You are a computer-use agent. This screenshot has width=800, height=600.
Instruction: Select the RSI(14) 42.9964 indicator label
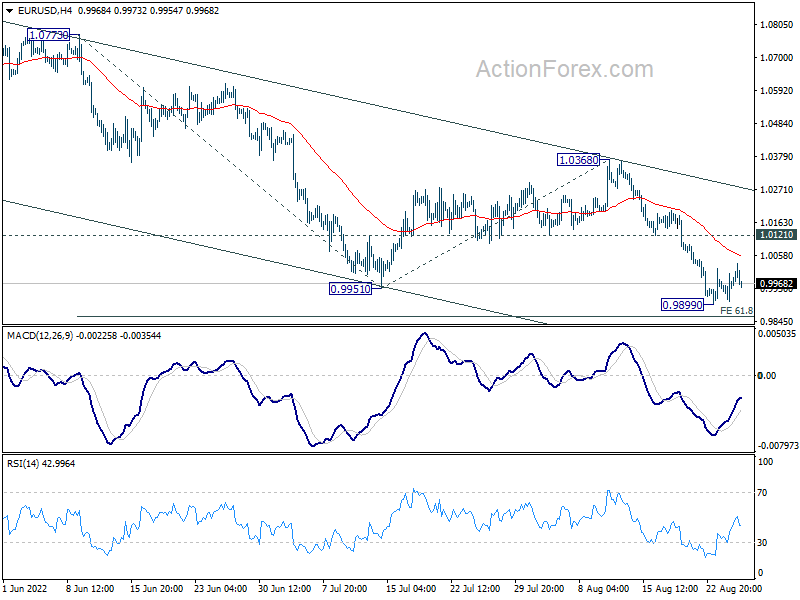[x=41, y=464]
